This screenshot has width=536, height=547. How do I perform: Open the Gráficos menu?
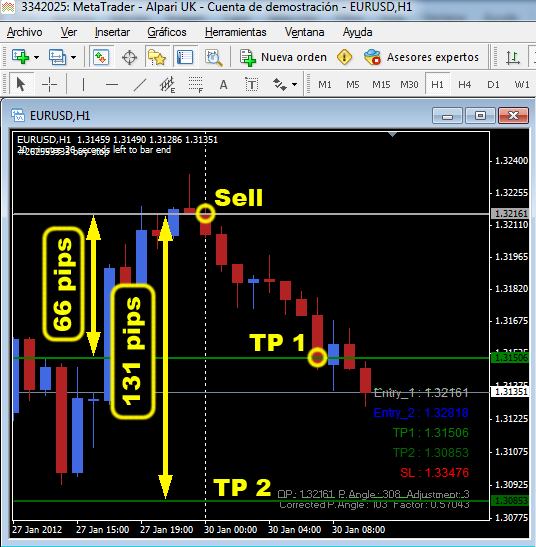click(167, 32)
